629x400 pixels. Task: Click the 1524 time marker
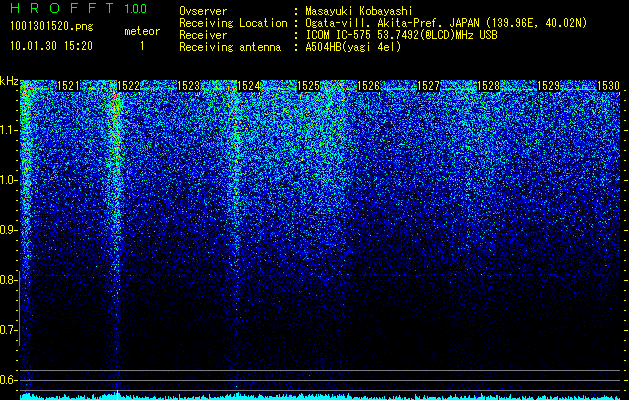coord(248,86)
